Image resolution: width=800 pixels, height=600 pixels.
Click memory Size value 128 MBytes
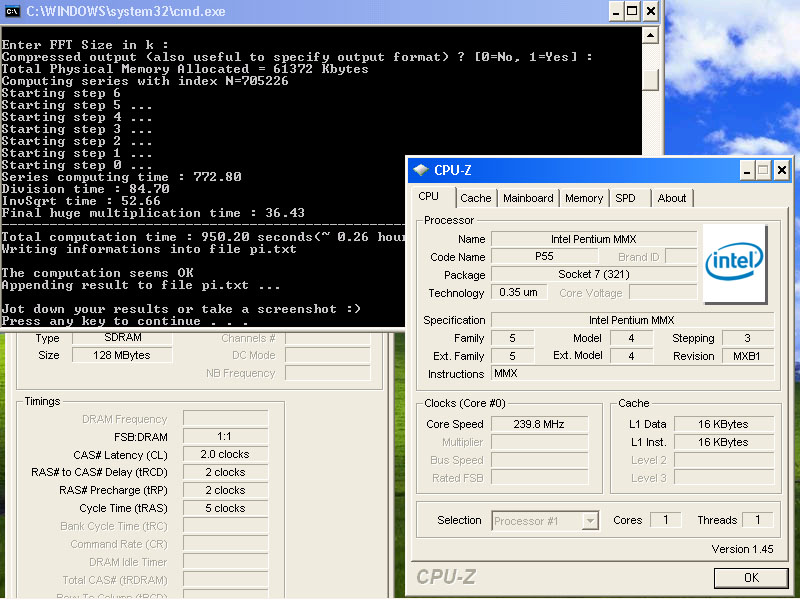[122, 356]
